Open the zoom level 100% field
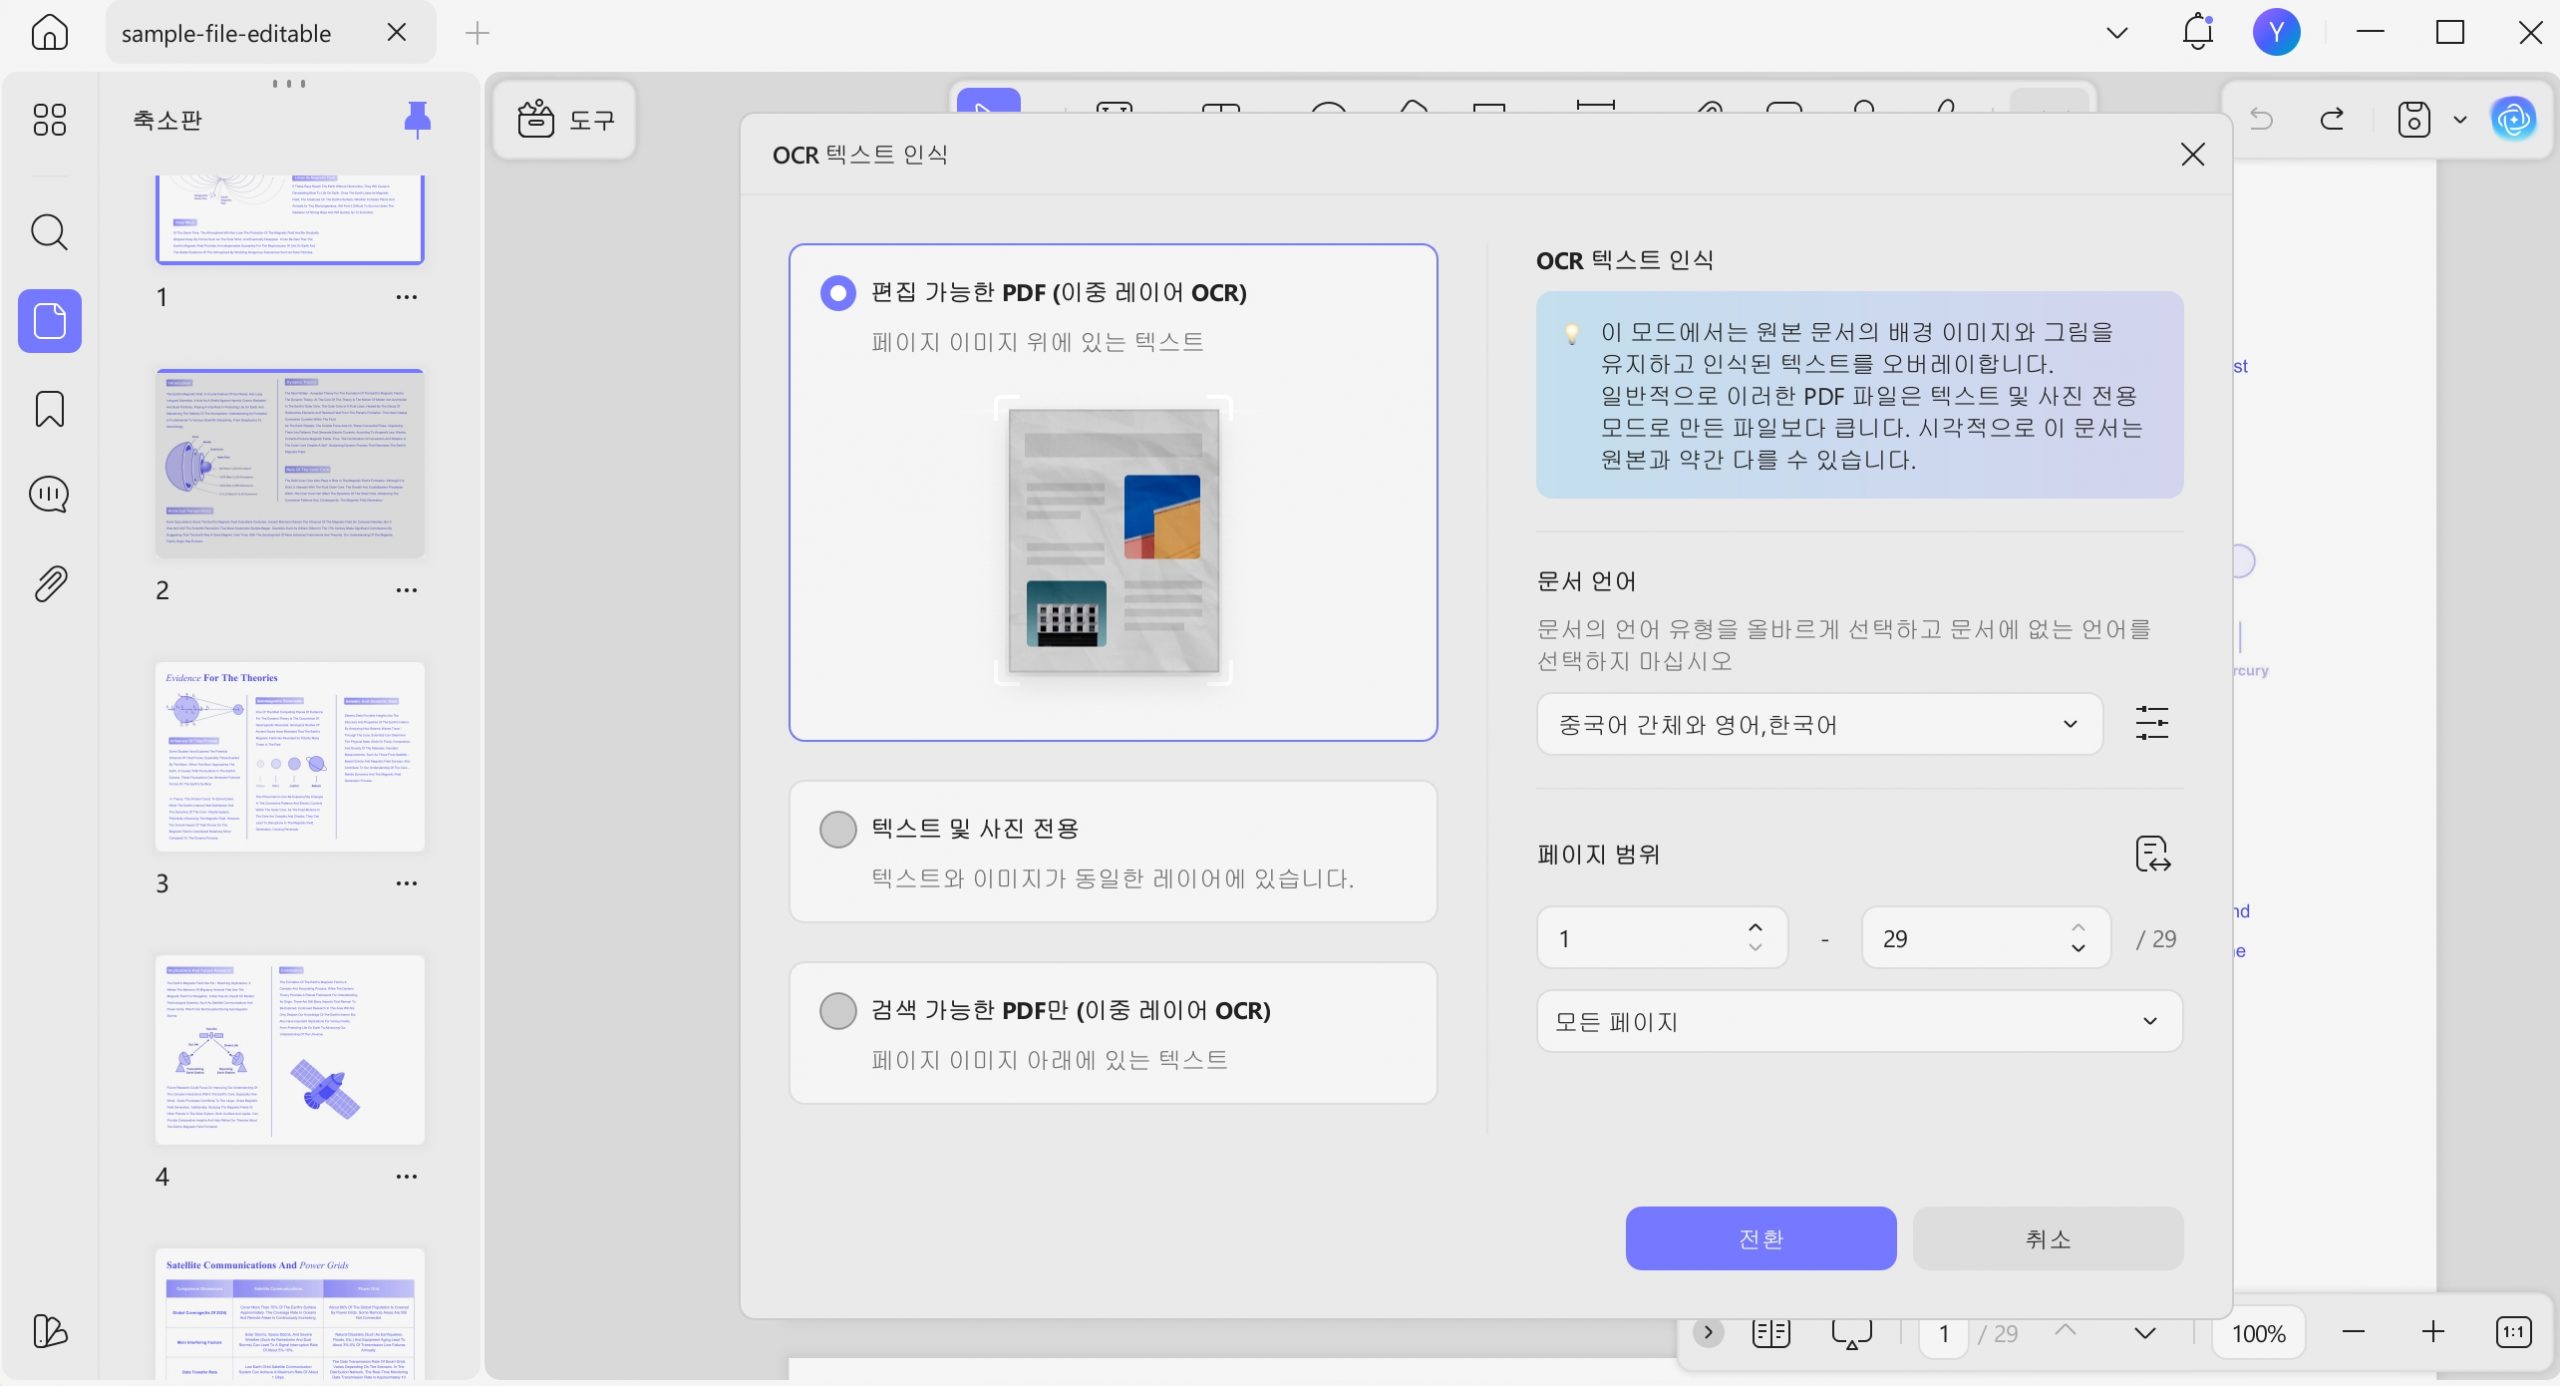The width and height of the screenshot is (2560, 1386). [x=2258, y=1333]
